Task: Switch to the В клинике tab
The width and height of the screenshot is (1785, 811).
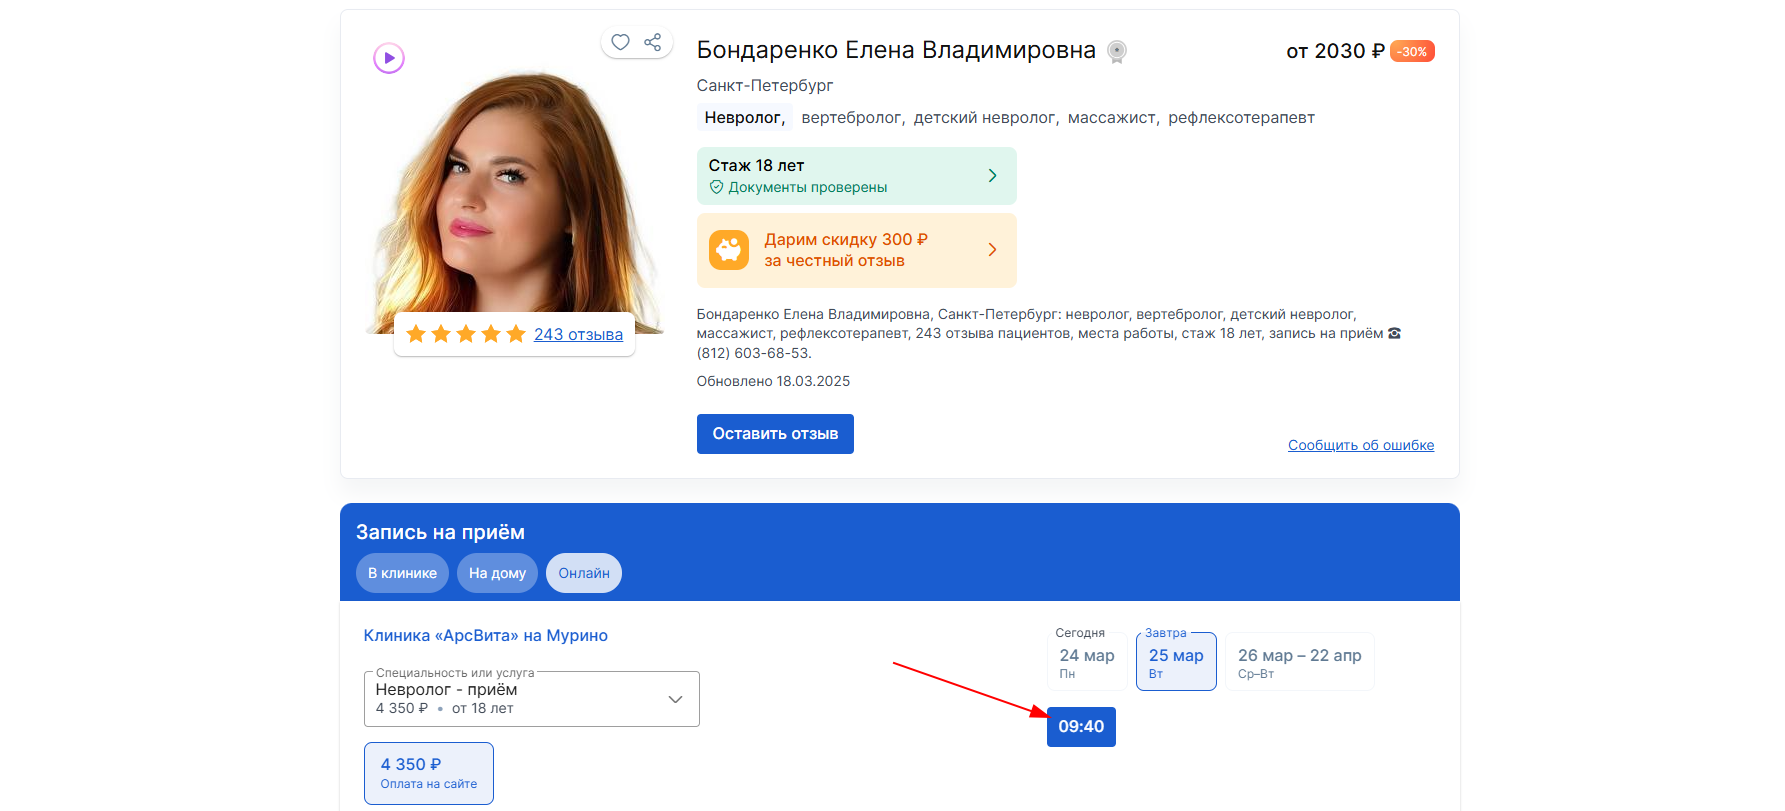Action: (x=402, y=573)
